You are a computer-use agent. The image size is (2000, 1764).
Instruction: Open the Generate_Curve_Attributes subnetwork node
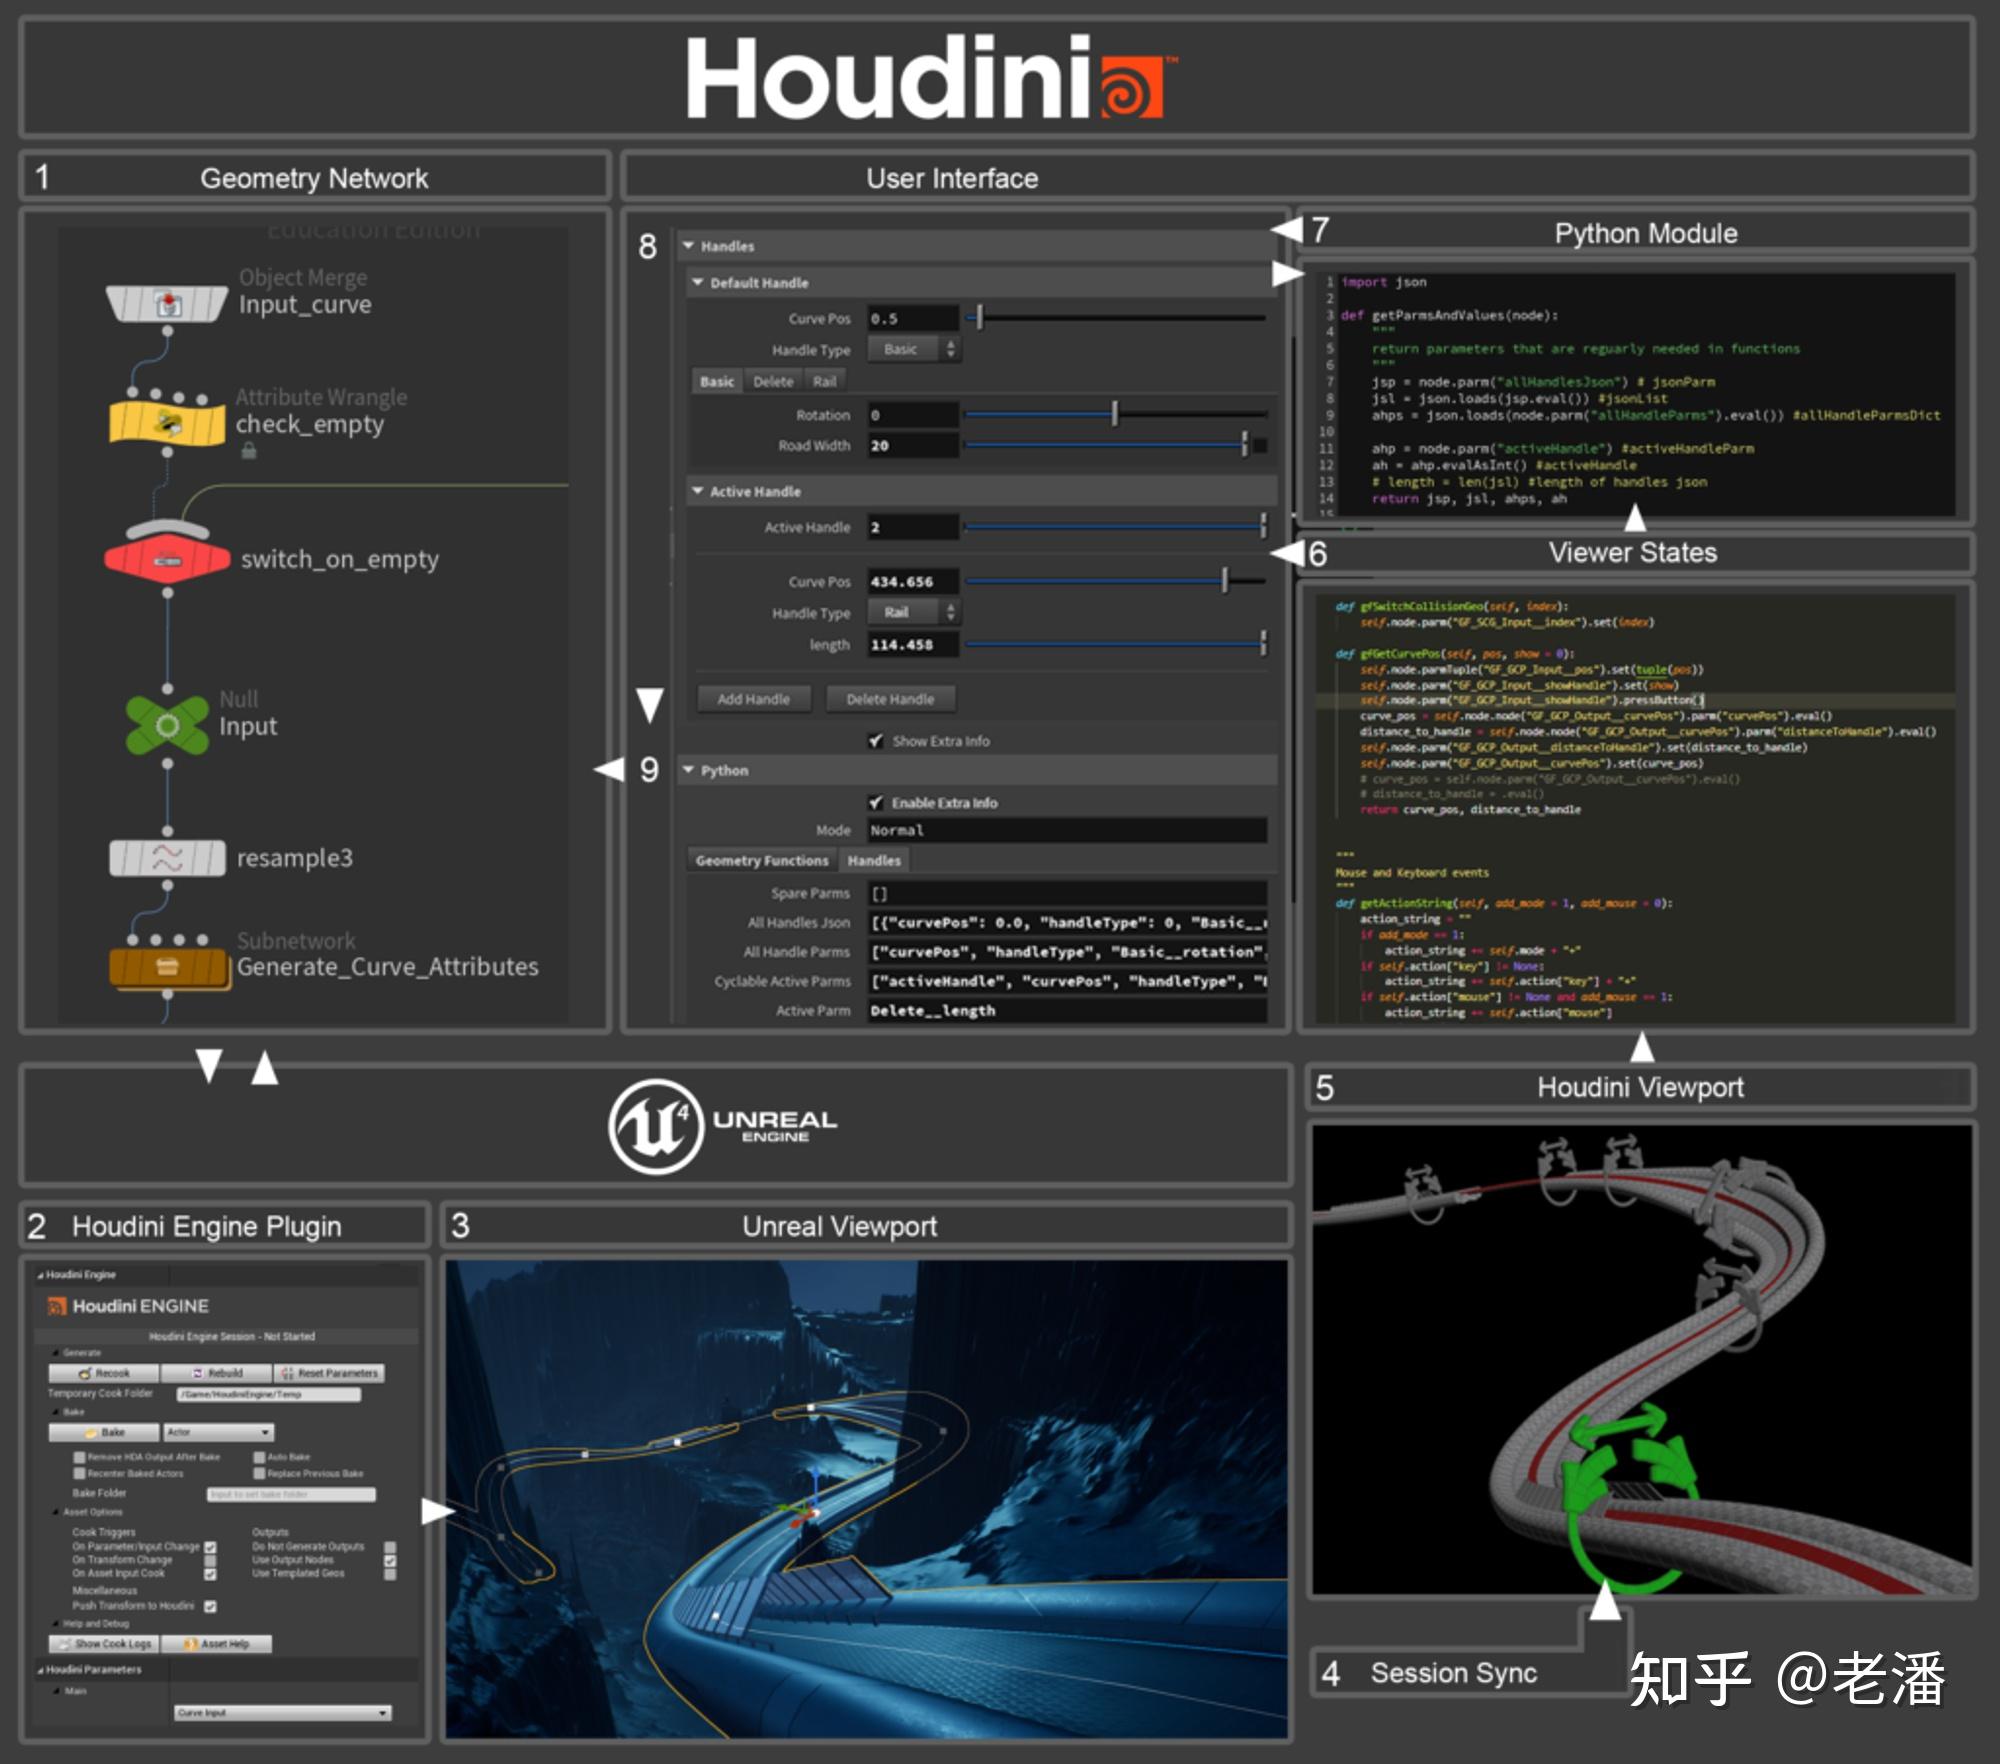[168, 965]
